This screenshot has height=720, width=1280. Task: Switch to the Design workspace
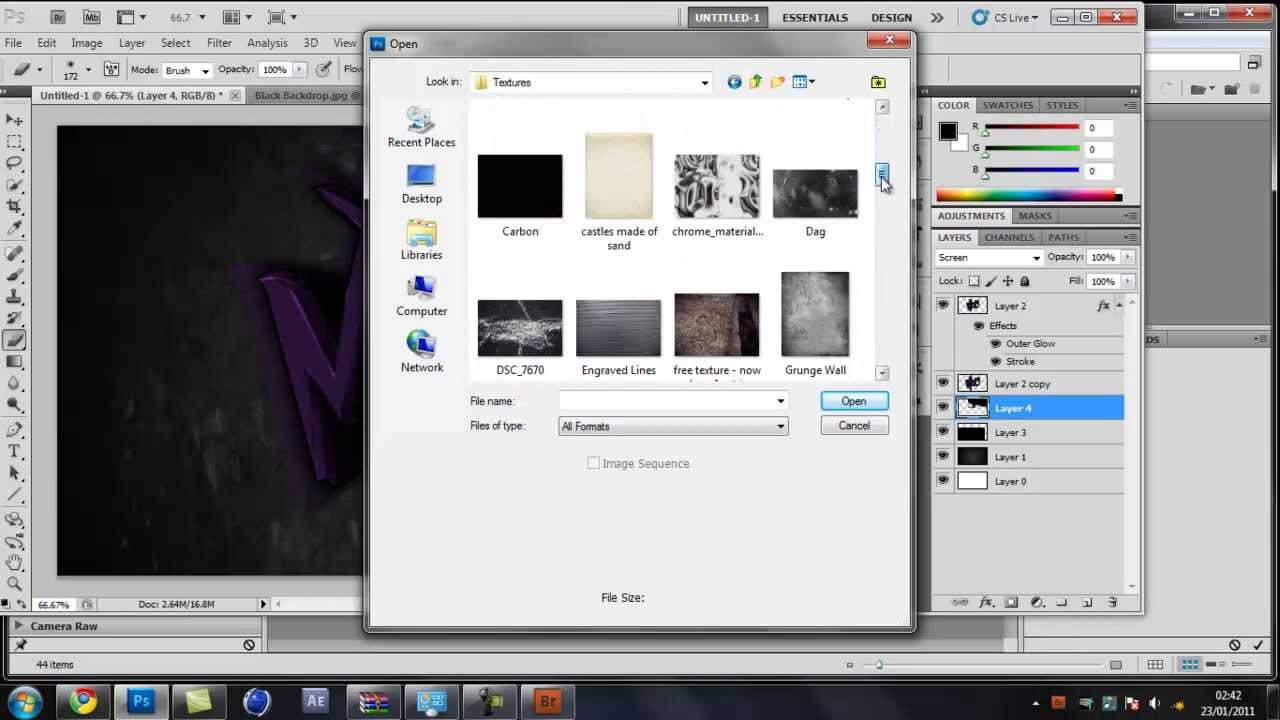[891, 17]
